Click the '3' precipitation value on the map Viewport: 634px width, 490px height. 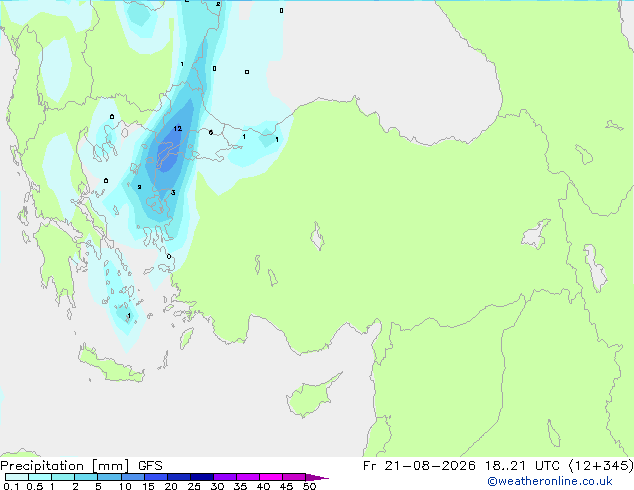(x=173, y=192)
